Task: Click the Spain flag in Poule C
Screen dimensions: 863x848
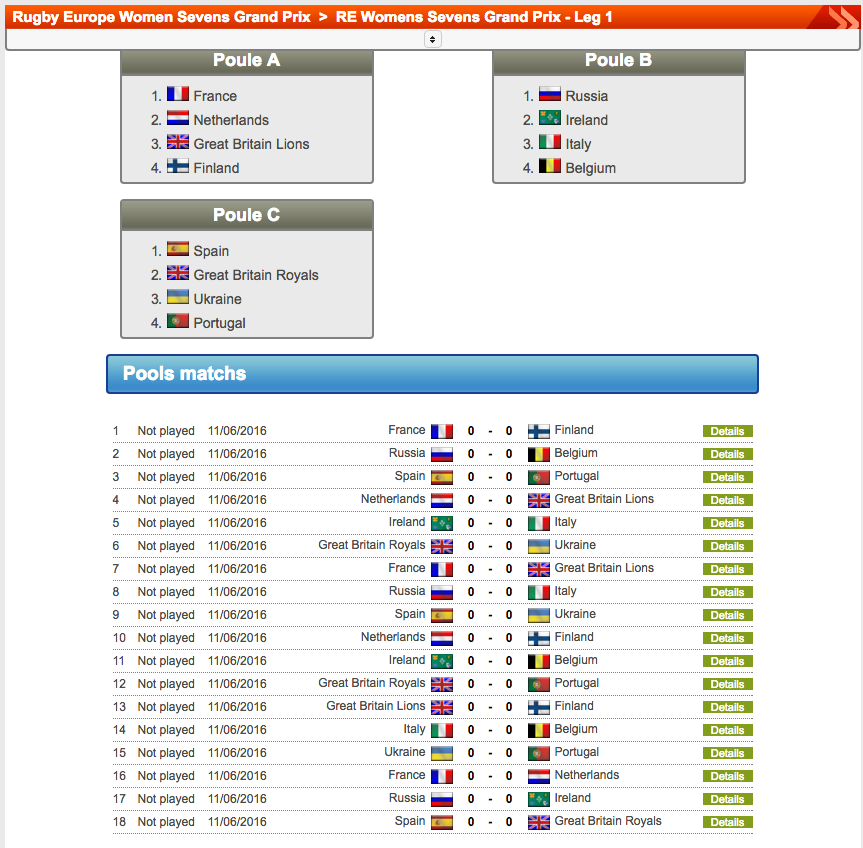Action: 178,250
